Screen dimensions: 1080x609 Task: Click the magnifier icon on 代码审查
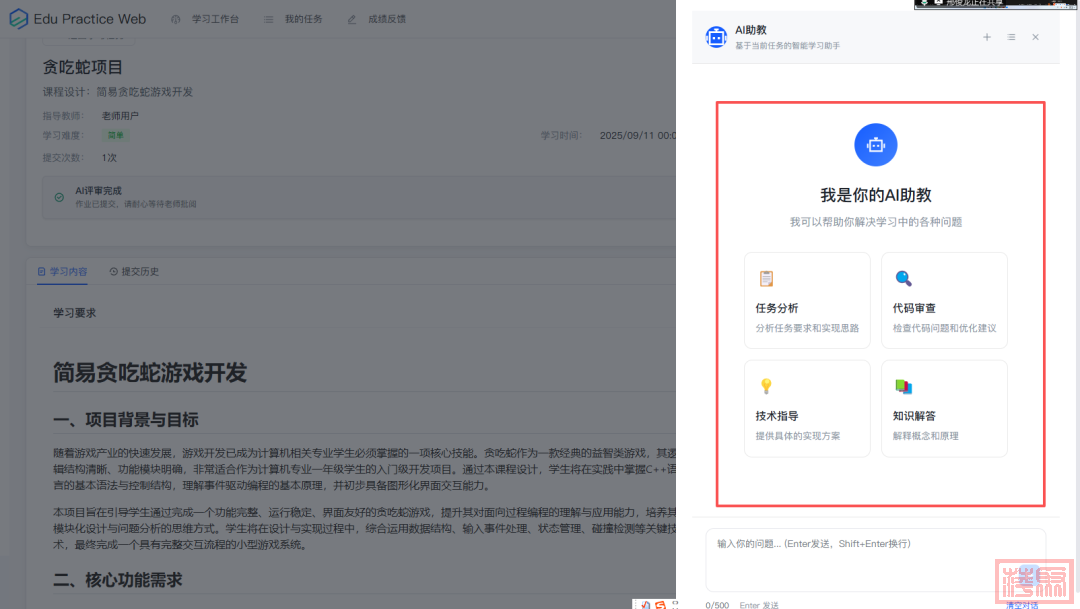point(903,279)
